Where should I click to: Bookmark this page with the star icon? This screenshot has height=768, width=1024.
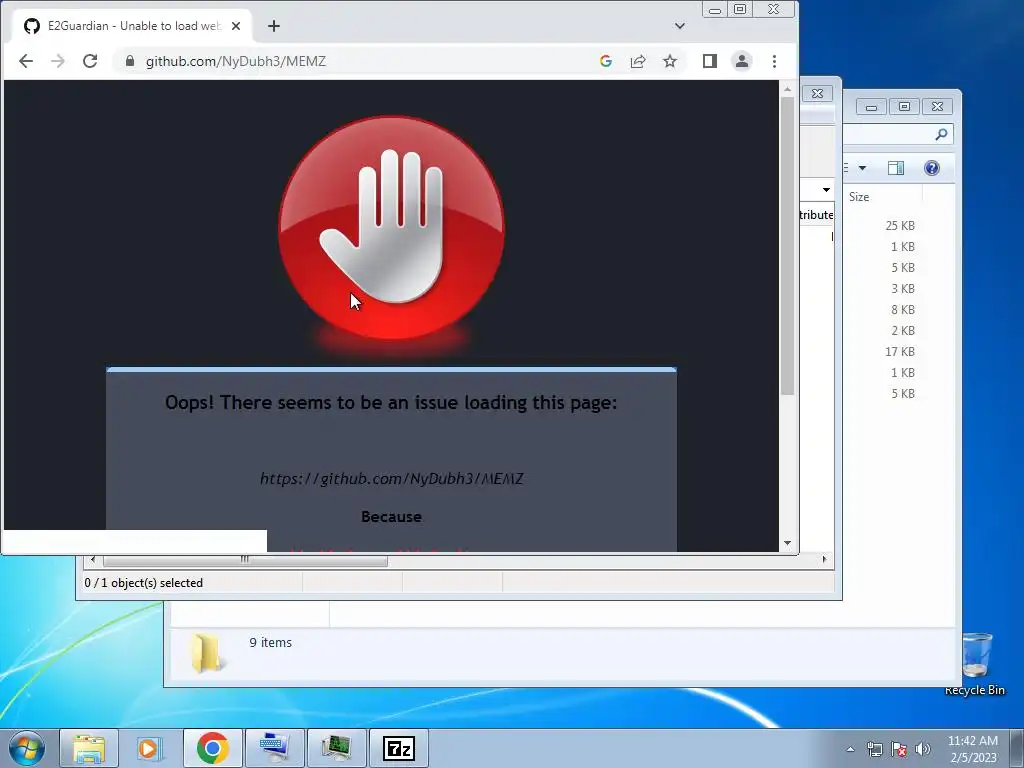(x=669, y=61)
